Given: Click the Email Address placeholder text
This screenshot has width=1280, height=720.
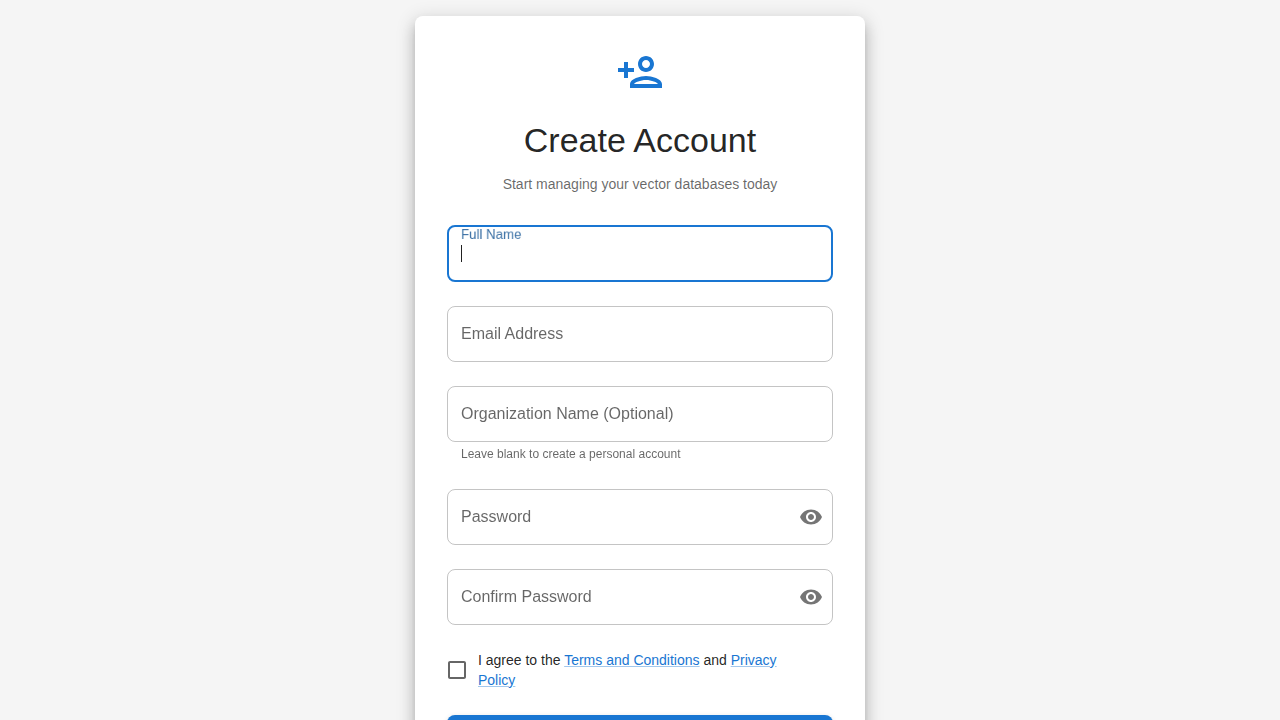Looking at the screenshot, I should (x=511, y=334).
